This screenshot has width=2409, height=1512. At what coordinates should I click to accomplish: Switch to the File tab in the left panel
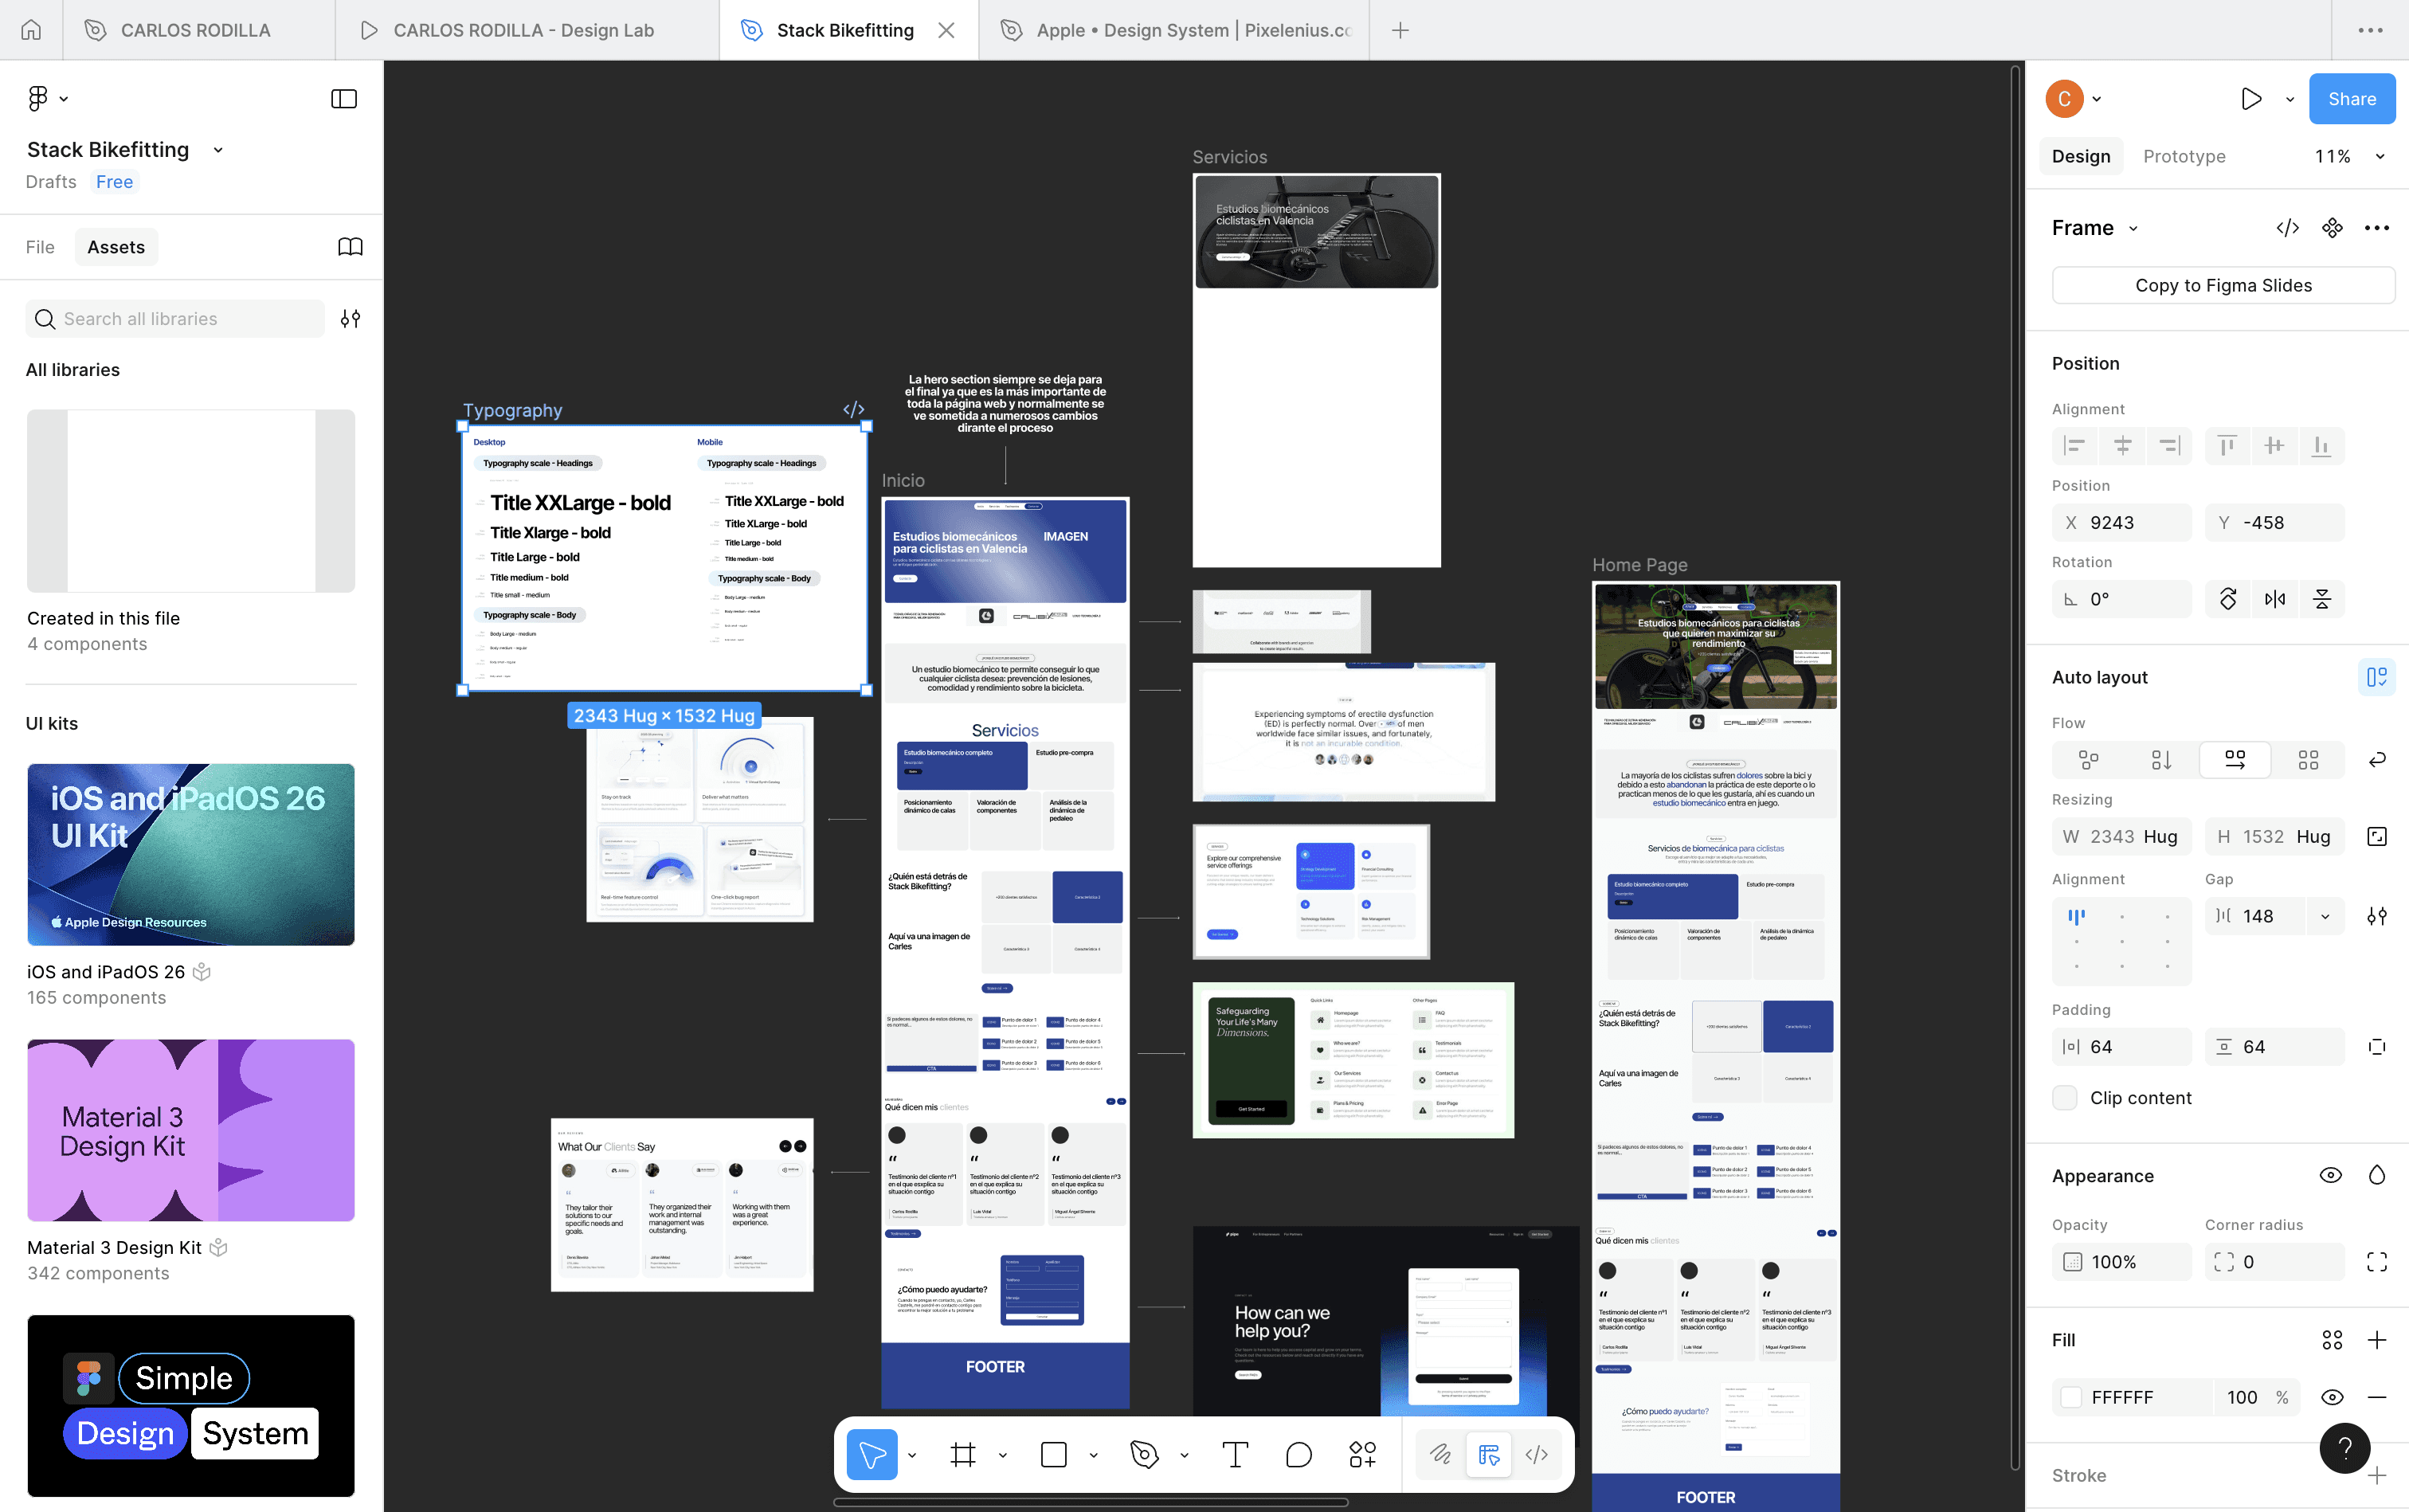click(x=40, y=246)
